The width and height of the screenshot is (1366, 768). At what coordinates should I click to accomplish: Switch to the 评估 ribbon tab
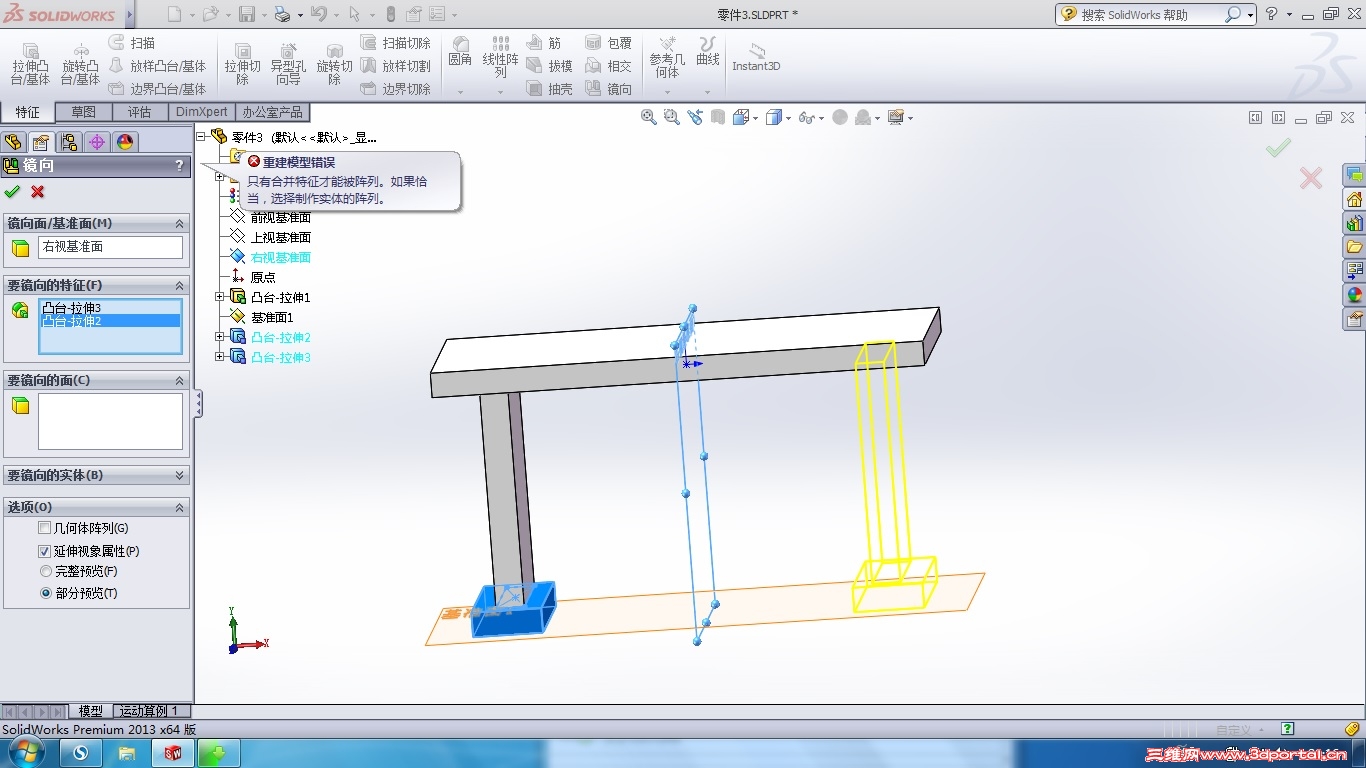pyautogui.click(x=140, y=112)
